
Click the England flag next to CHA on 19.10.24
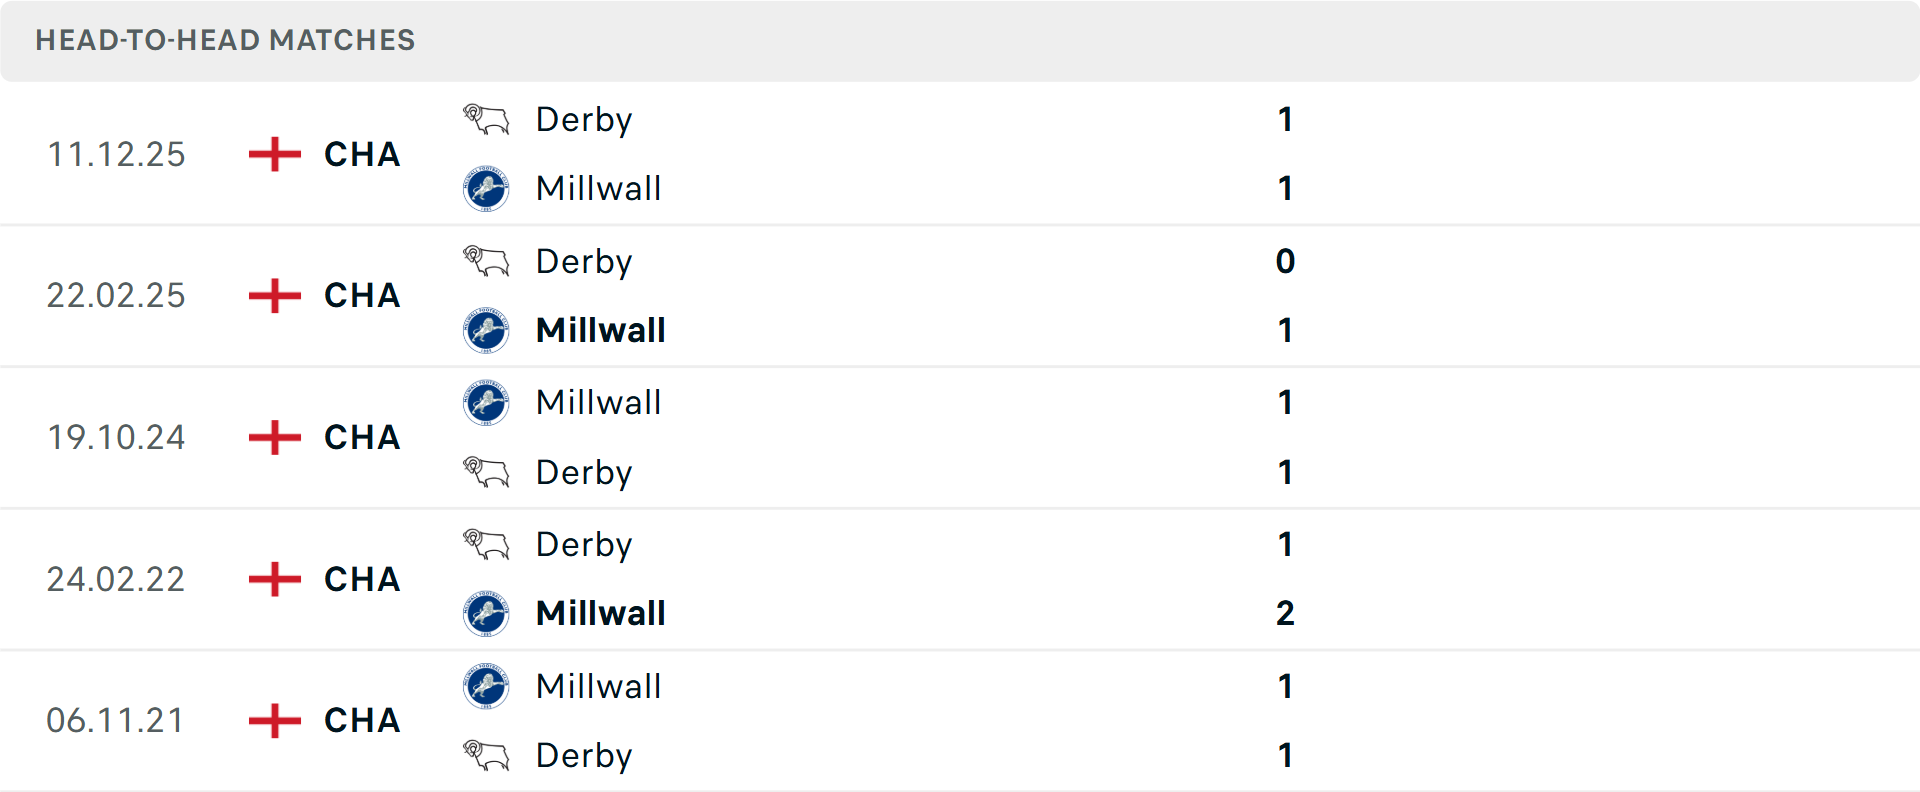click(272, 437)
